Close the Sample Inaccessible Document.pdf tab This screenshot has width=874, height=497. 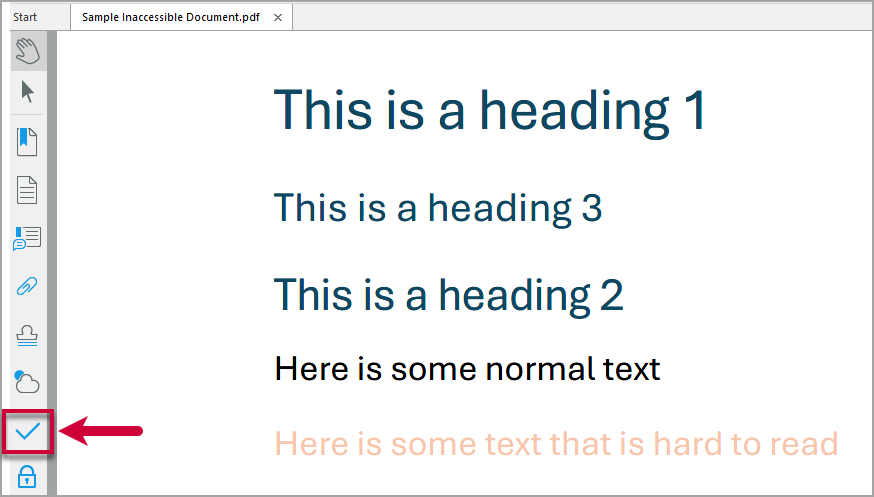(x=278, y=18)
